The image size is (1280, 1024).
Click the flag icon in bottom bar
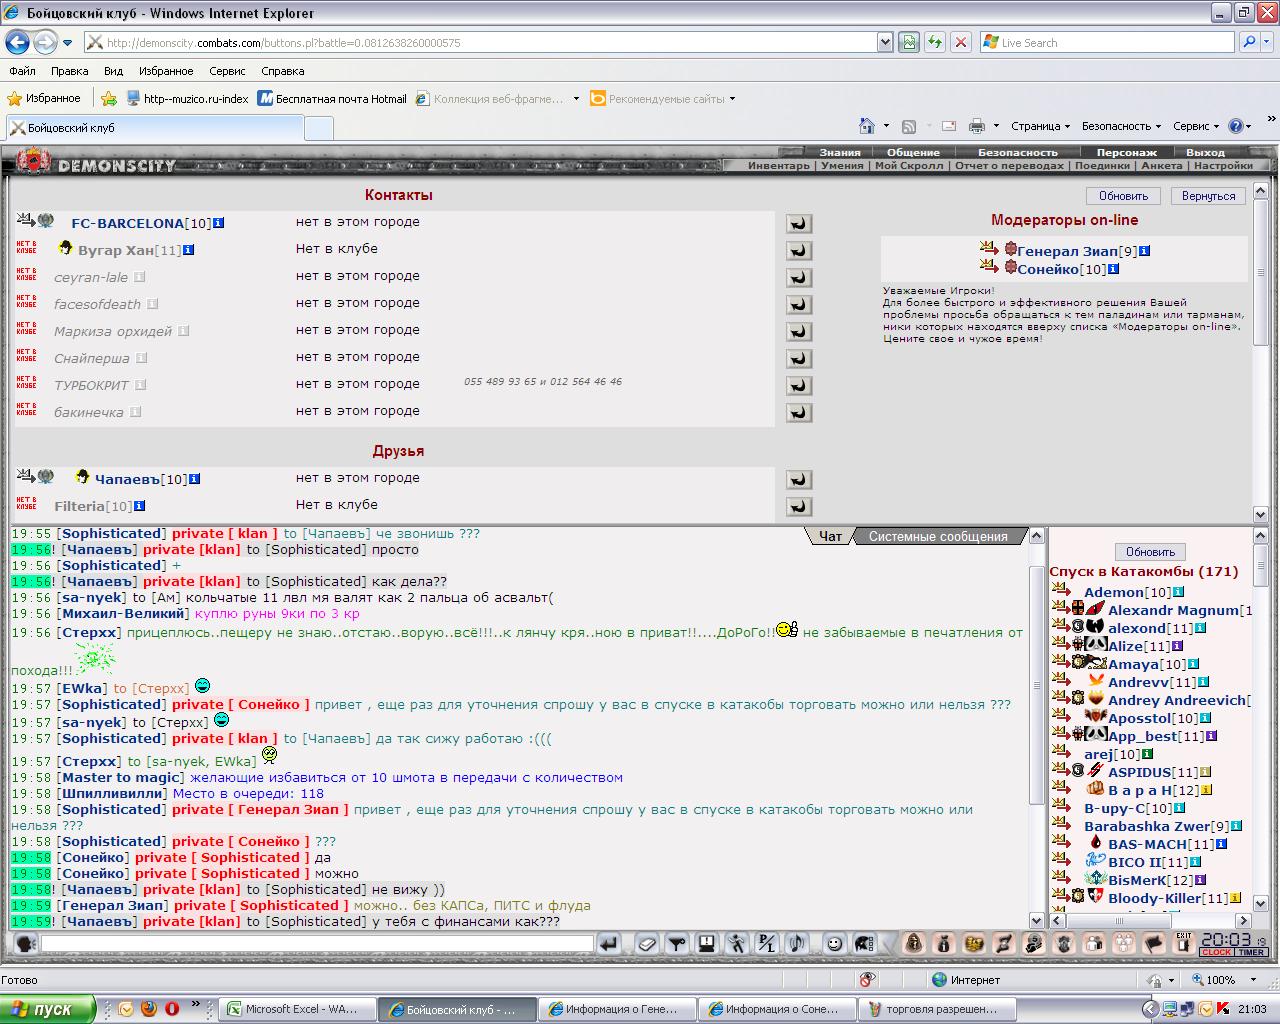click(1155, 943)
